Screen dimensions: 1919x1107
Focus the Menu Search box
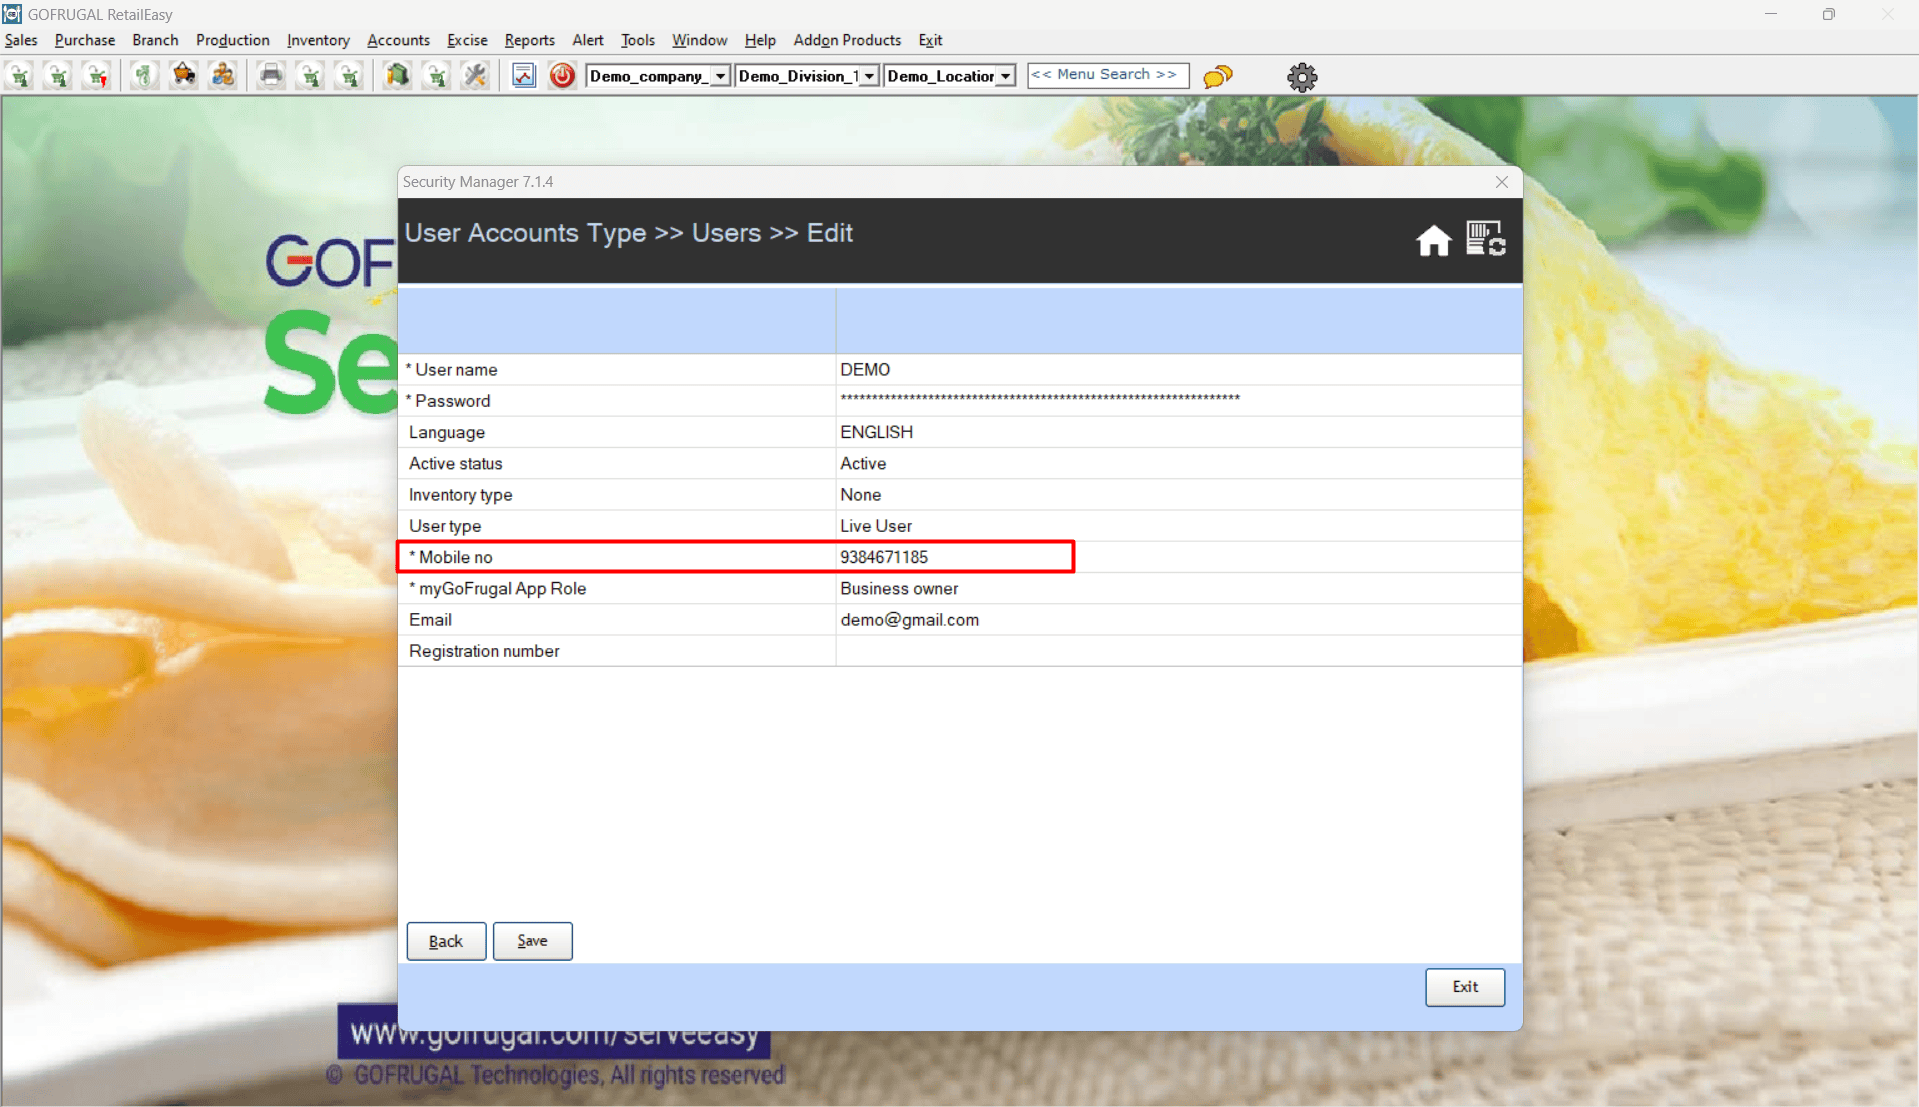tap(1108, 76)
